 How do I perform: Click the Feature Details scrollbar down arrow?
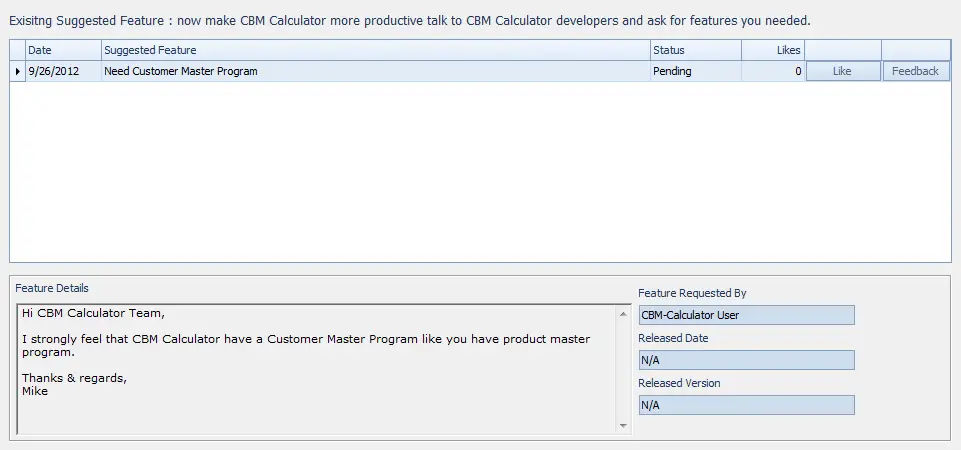[623, 425]
